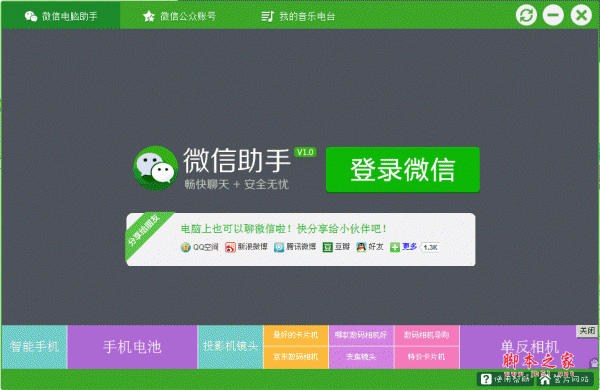Screen dimensions: 600x390
Task: Switch to the 微信公众账号 tab
Action: click(x=179, y=16)
